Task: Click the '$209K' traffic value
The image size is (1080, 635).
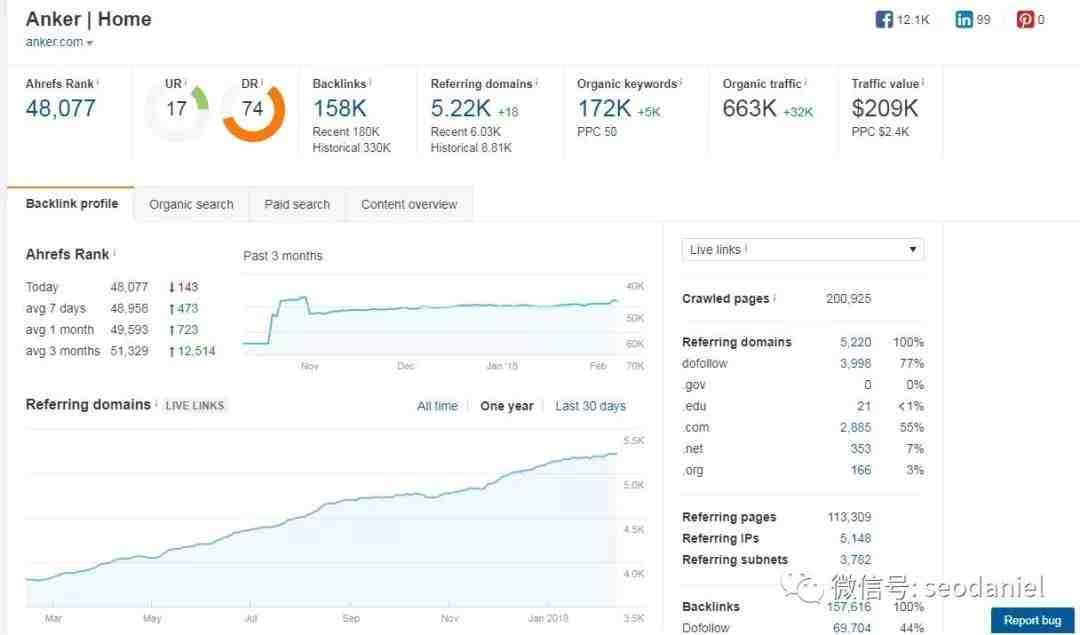Action: (x=885, y=108)
